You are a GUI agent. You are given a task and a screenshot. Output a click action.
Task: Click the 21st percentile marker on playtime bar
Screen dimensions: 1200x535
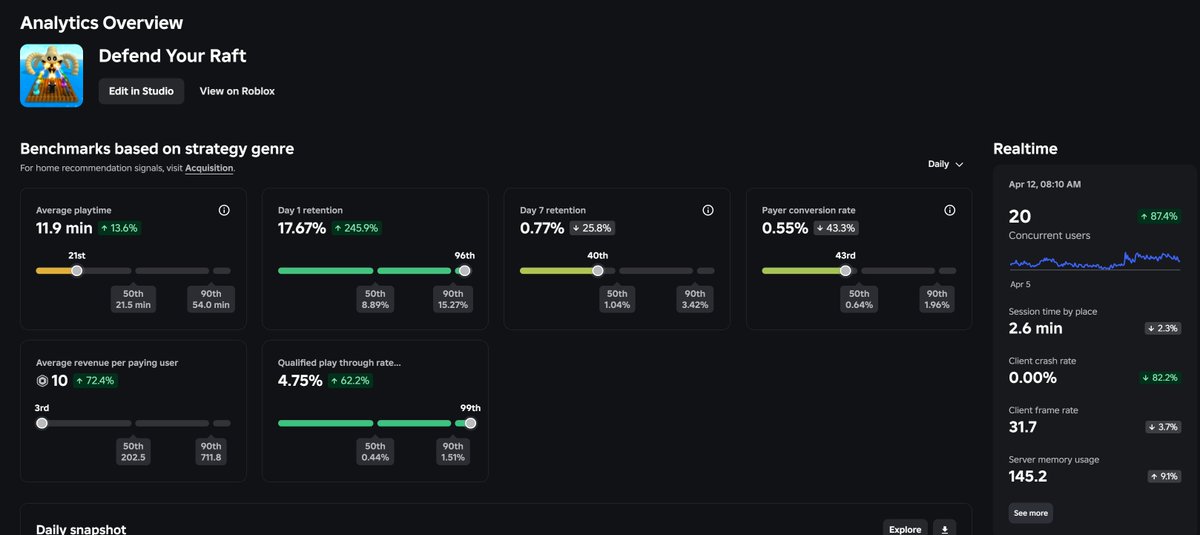(x=77, y=270)
